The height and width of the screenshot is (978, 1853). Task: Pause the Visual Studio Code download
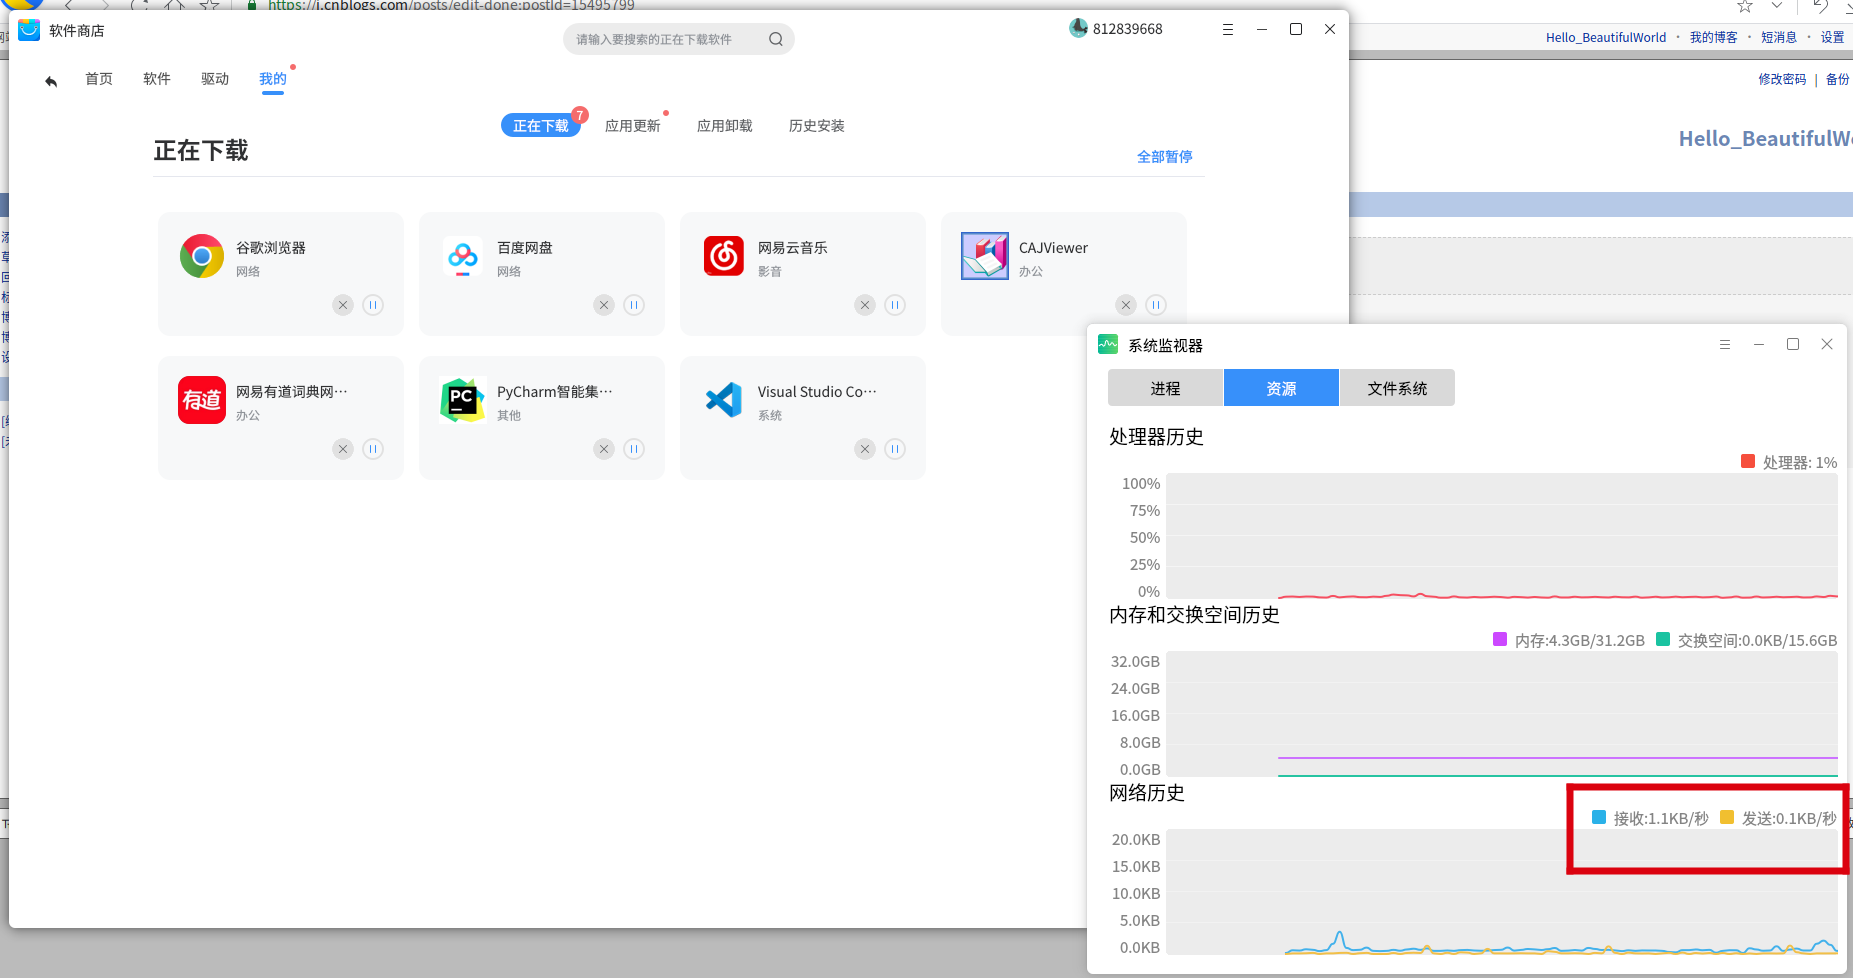point(895,449)
